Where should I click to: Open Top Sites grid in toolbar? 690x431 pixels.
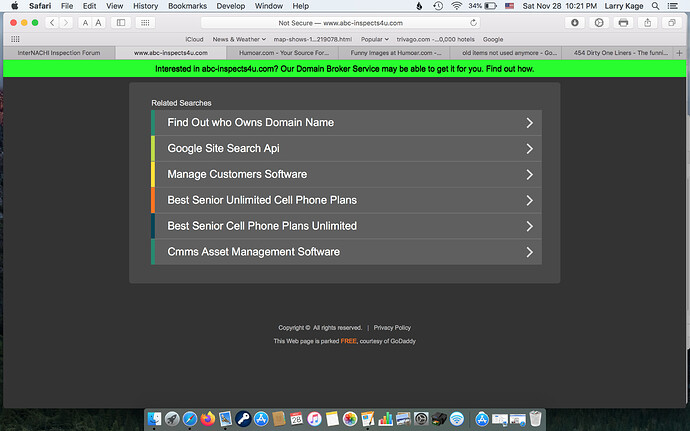point(145,22)
